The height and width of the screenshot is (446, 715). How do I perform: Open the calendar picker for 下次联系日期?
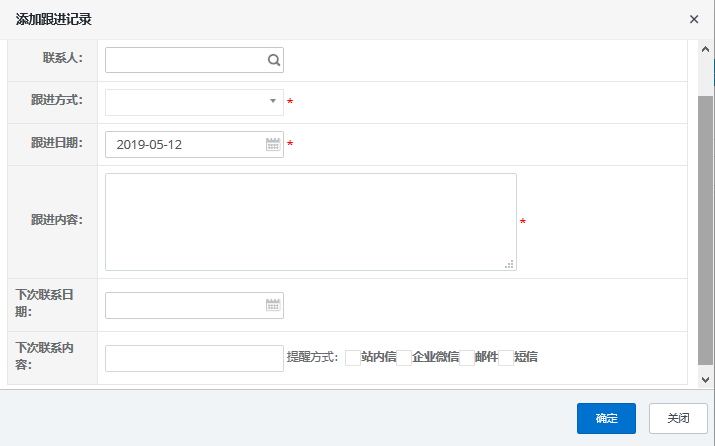click(x=273, y=305)
